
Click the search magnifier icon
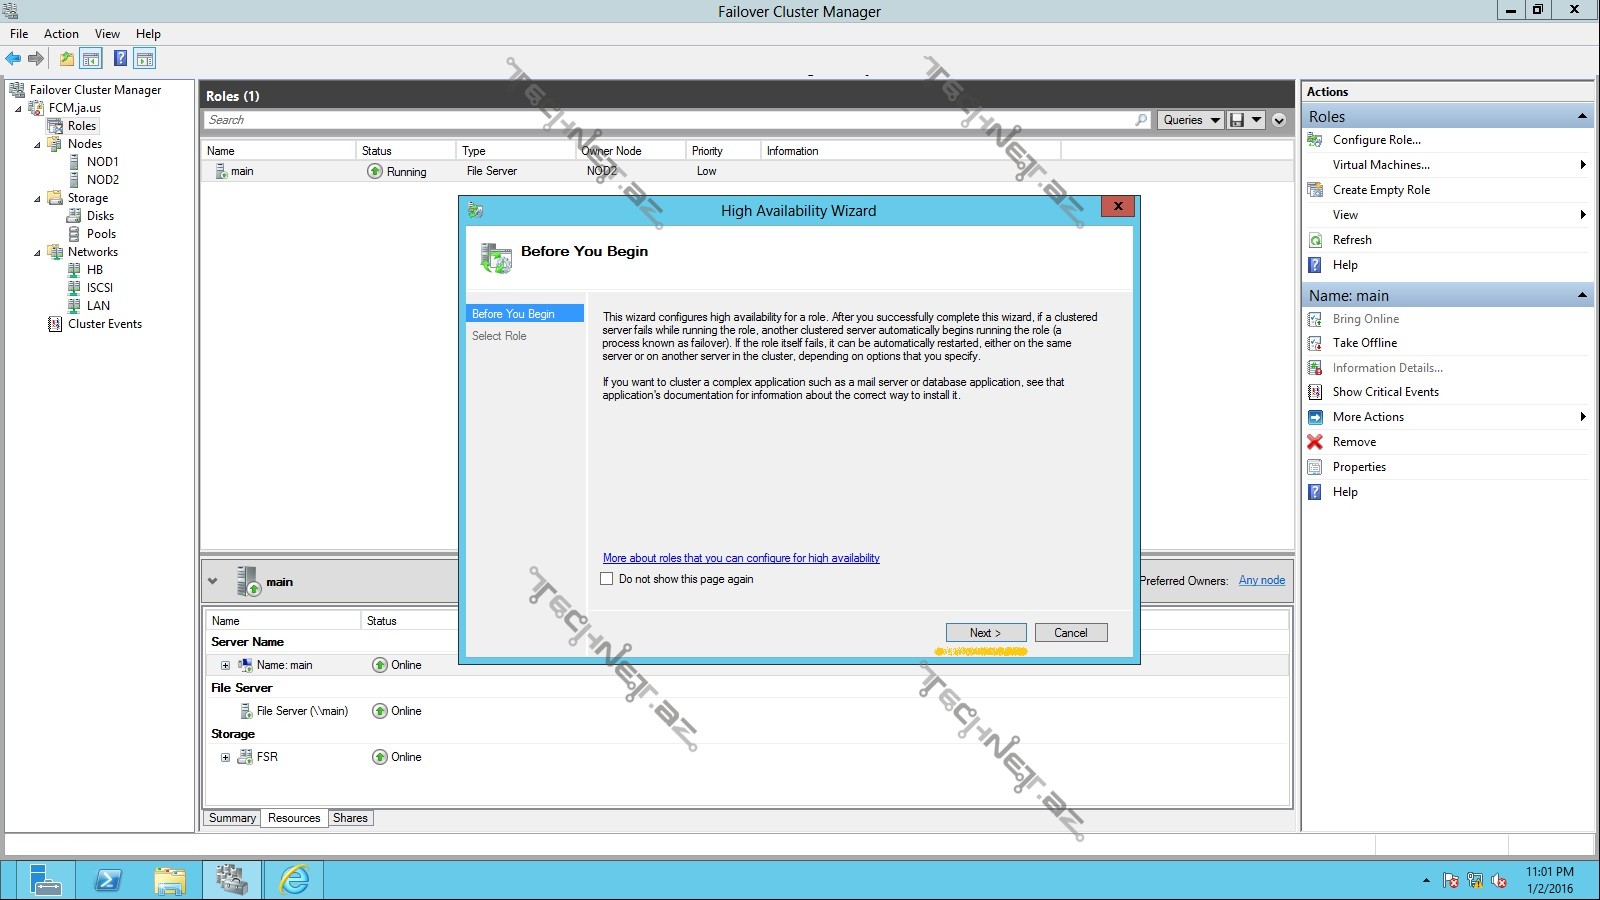(1141, 120)
